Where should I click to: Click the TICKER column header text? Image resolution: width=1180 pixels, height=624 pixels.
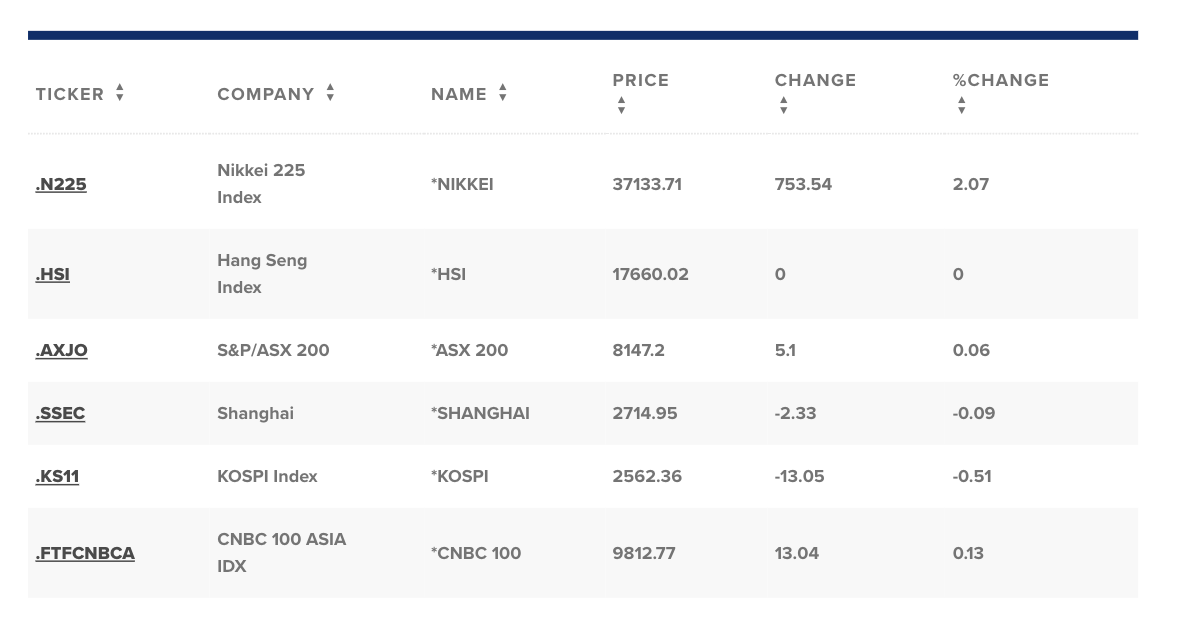[x=70, y=94]
